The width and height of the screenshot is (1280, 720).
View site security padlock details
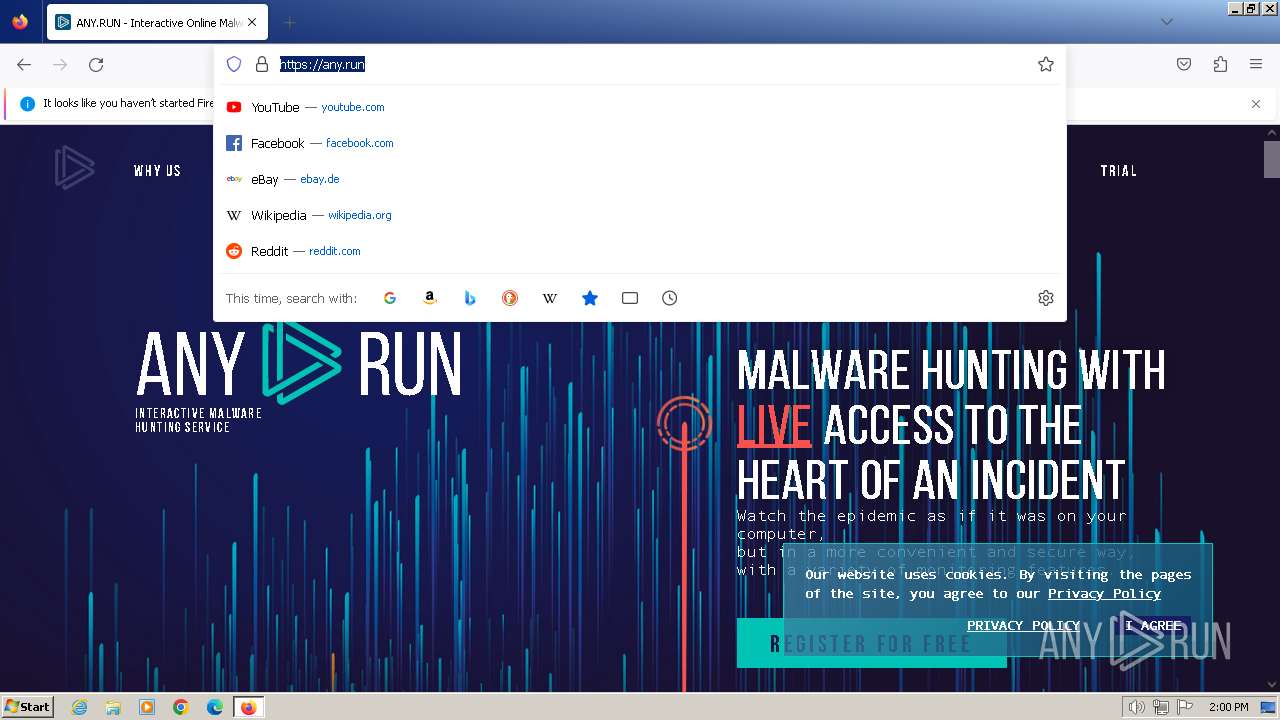(262, 64)
